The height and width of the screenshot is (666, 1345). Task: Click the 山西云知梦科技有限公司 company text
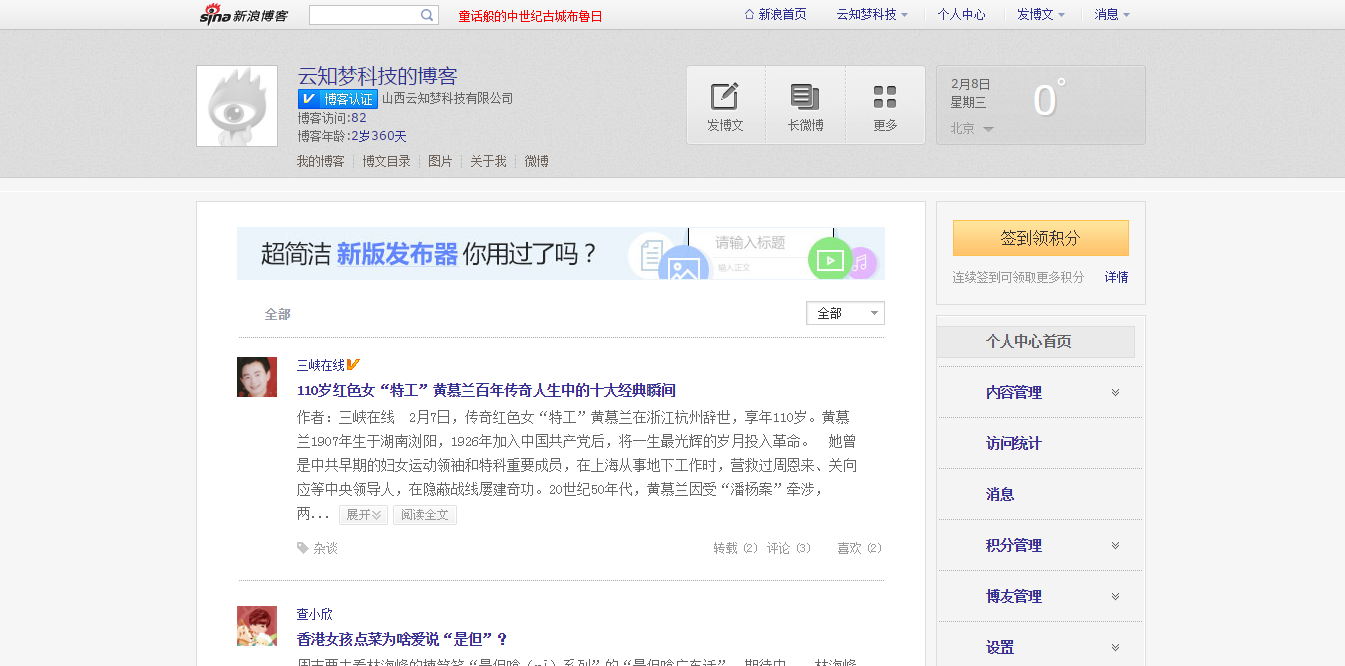pos(447,98)
